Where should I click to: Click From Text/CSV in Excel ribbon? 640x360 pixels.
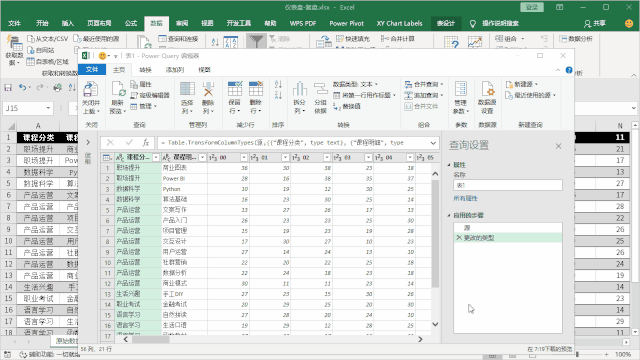(x=47, y=38)
